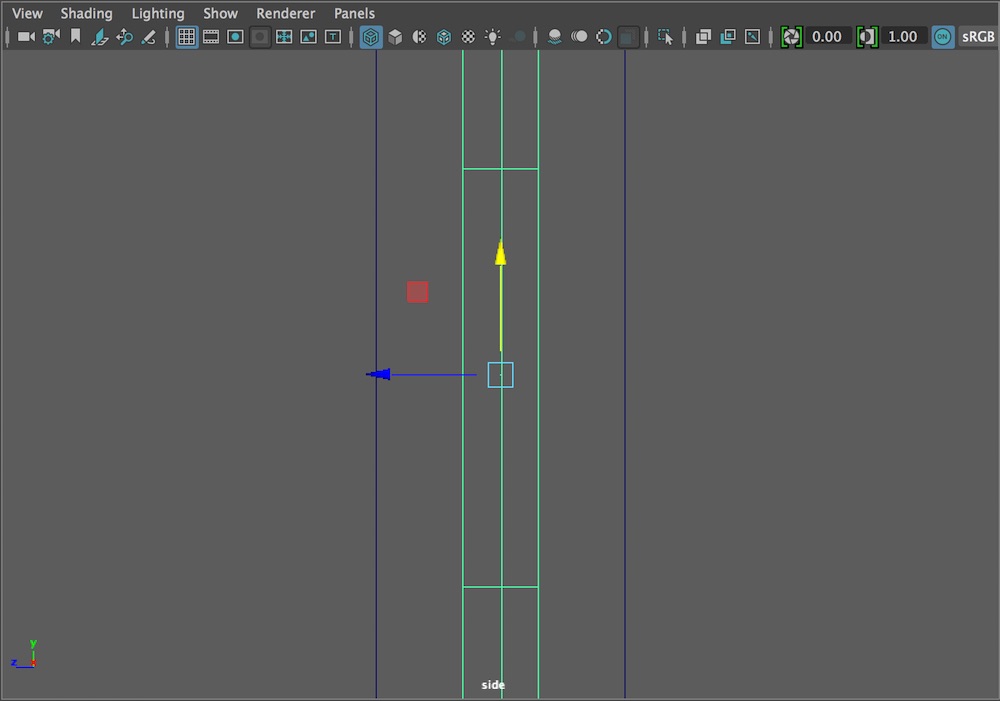Click the Isolate Select icon
Image resolution: width=1000 pixels, height=701 pixels.
coord(665,37)
